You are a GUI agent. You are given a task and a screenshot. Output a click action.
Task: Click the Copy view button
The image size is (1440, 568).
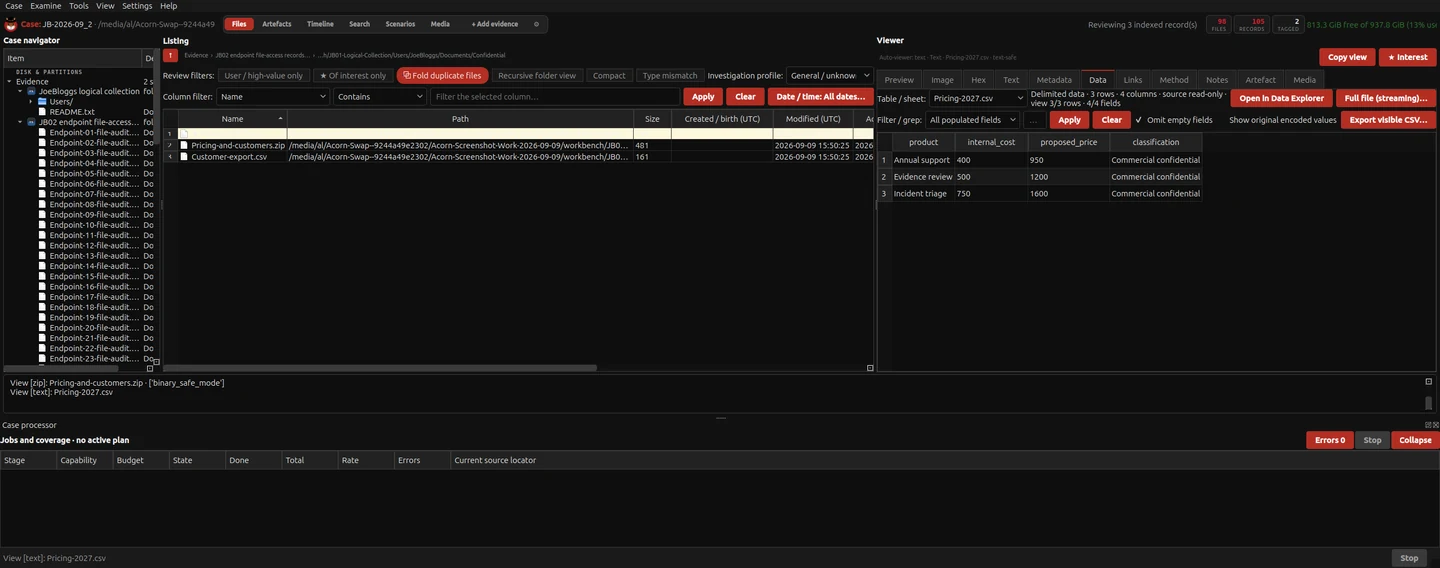coord(1347,57)
